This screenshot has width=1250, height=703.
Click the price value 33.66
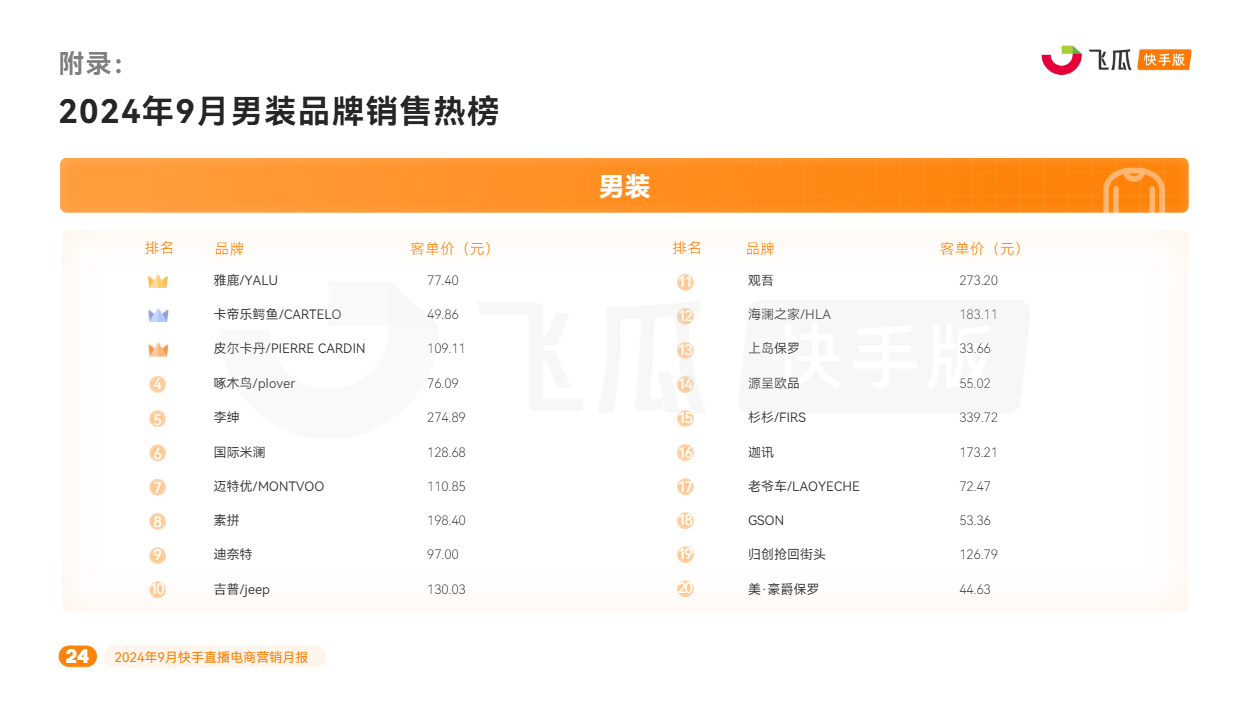click(x=975, y=349)
